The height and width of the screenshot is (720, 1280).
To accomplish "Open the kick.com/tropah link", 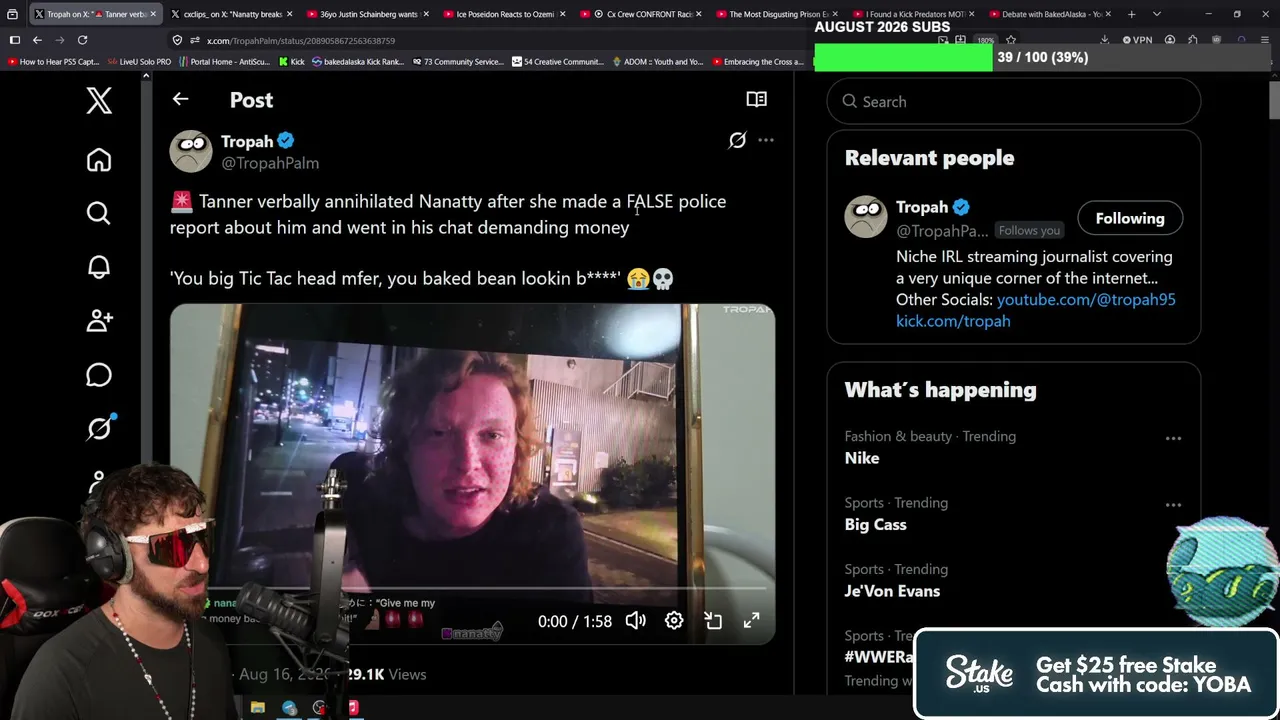I will (953, 321).
